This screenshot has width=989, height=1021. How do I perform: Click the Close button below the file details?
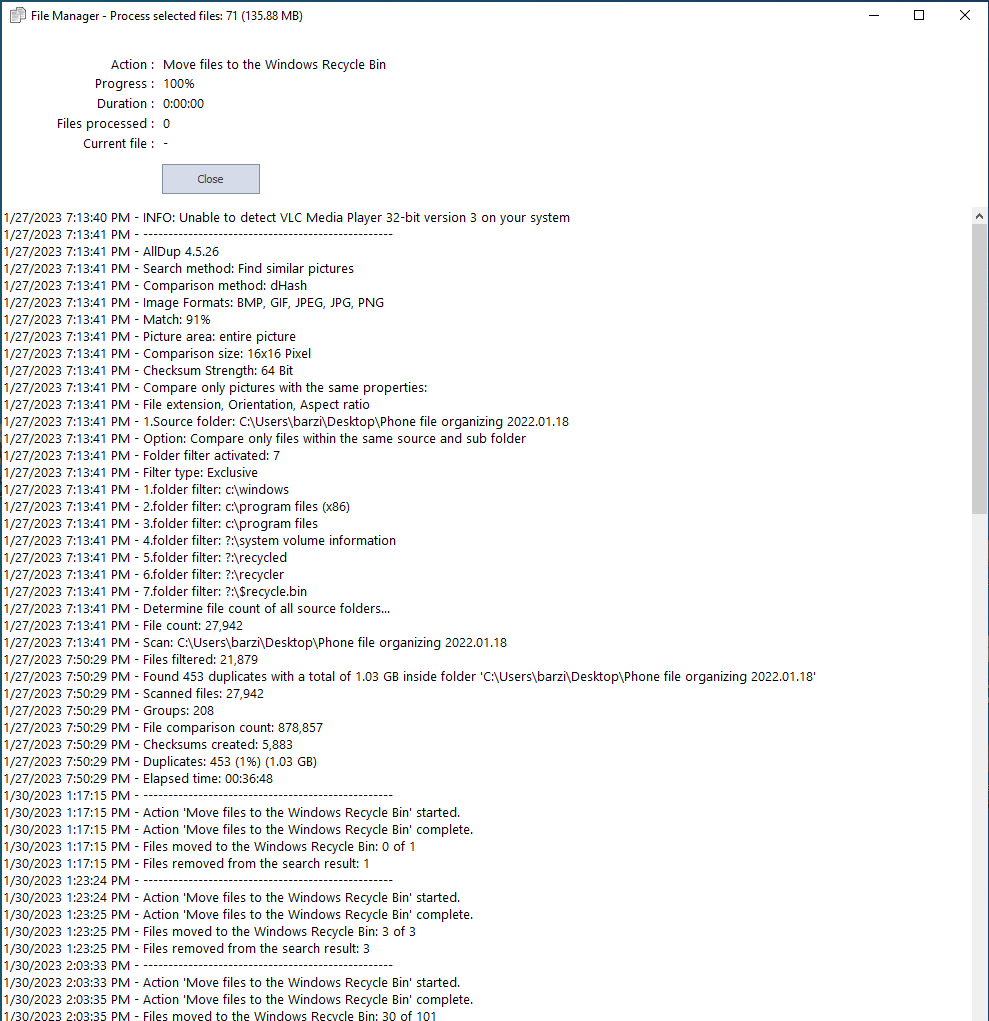pyautogui.click(x=210, y=179)
